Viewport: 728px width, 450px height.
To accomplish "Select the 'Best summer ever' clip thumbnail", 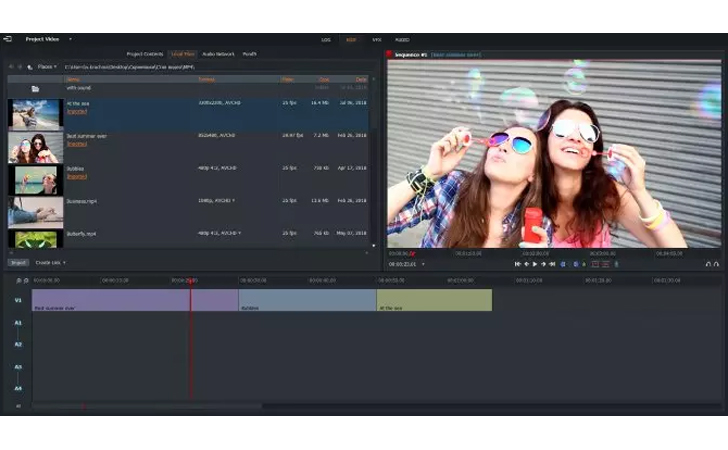I will 35,147.
